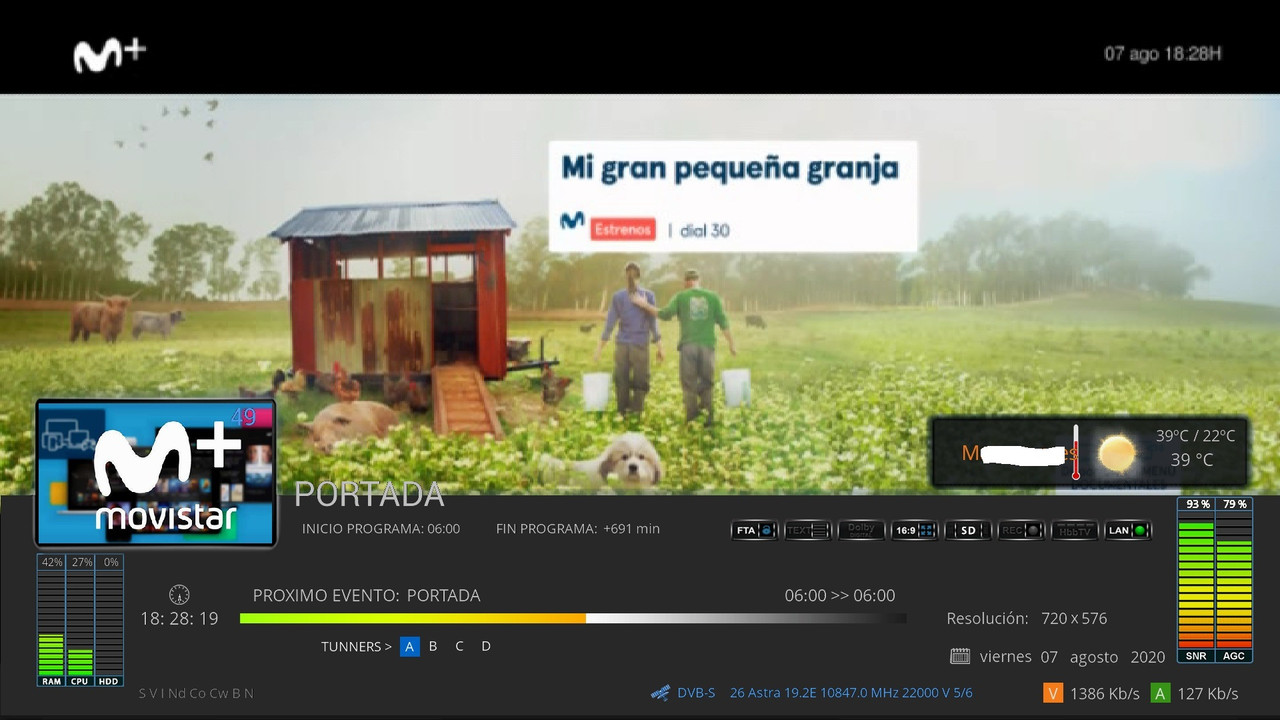The image size is (1280, 720).
Task: Click the SNR signal level meter
Action: point(1197,580)
